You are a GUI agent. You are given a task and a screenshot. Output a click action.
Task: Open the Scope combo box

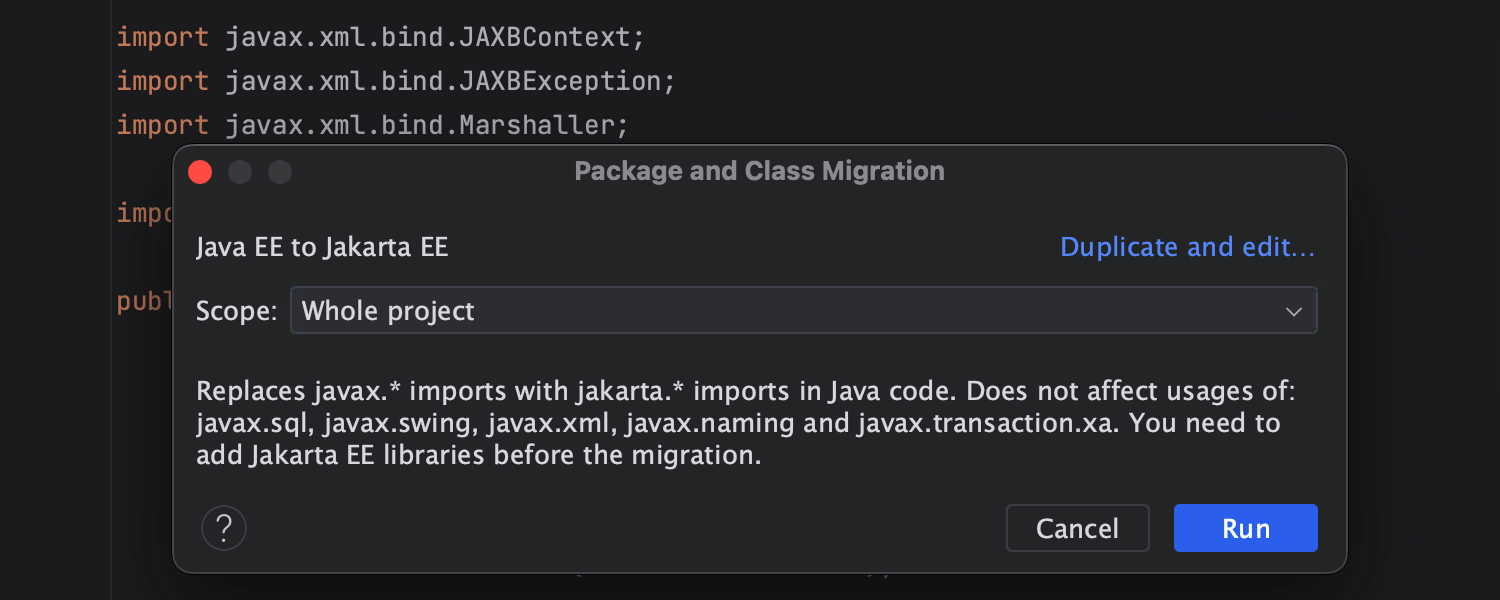point(803,311)
